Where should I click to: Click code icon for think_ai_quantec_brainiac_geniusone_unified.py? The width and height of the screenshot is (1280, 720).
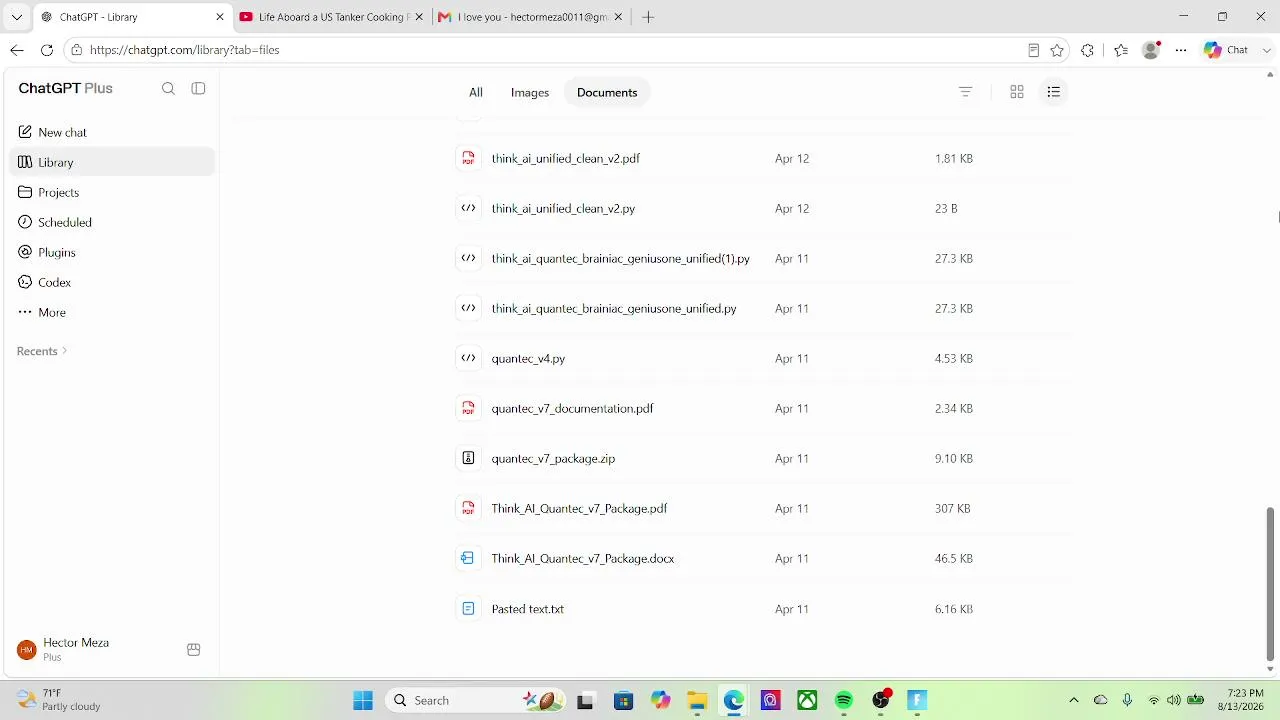[468, 308]
